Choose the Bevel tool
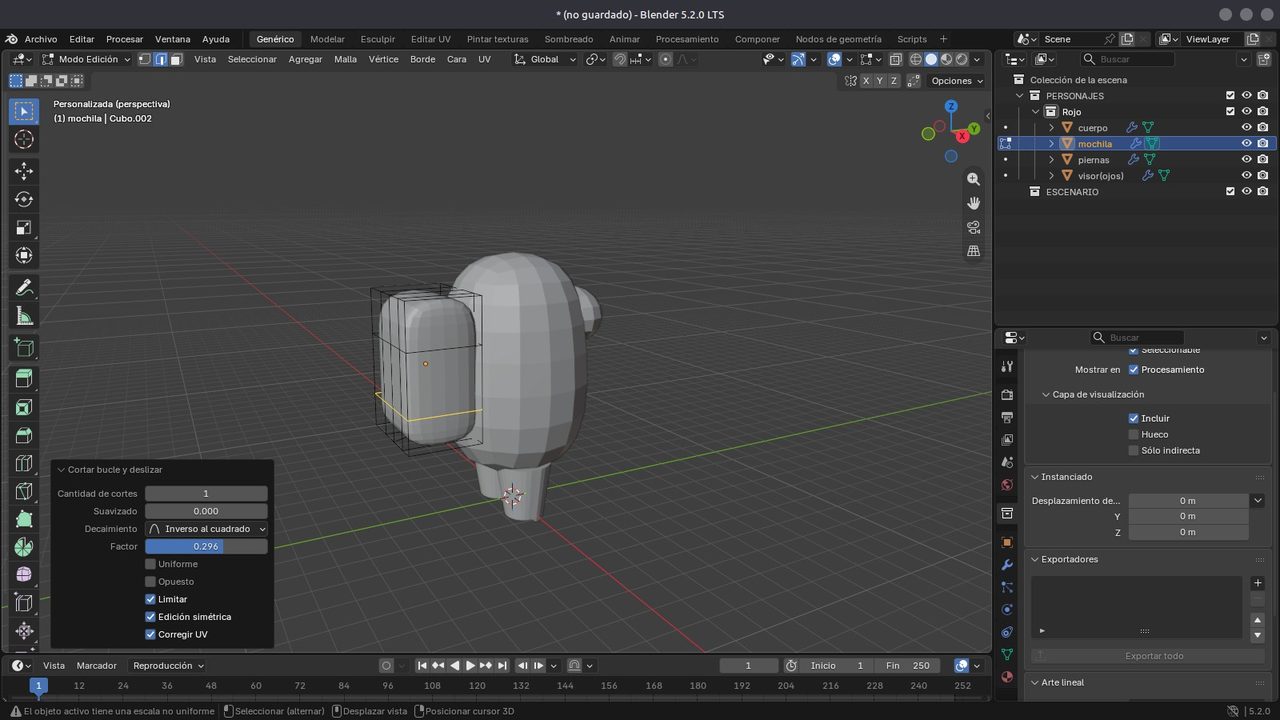Image resolution: width=1280 pixels, height=720 pixels. click(24, 435)
